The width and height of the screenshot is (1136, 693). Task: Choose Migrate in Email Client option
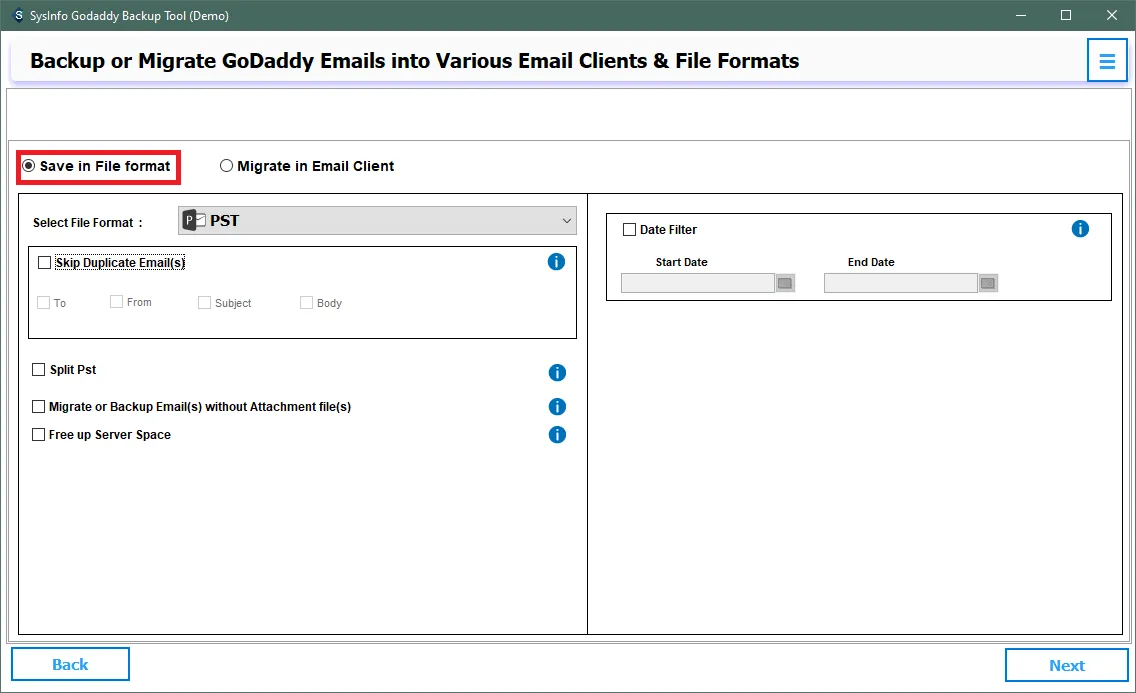227,166
